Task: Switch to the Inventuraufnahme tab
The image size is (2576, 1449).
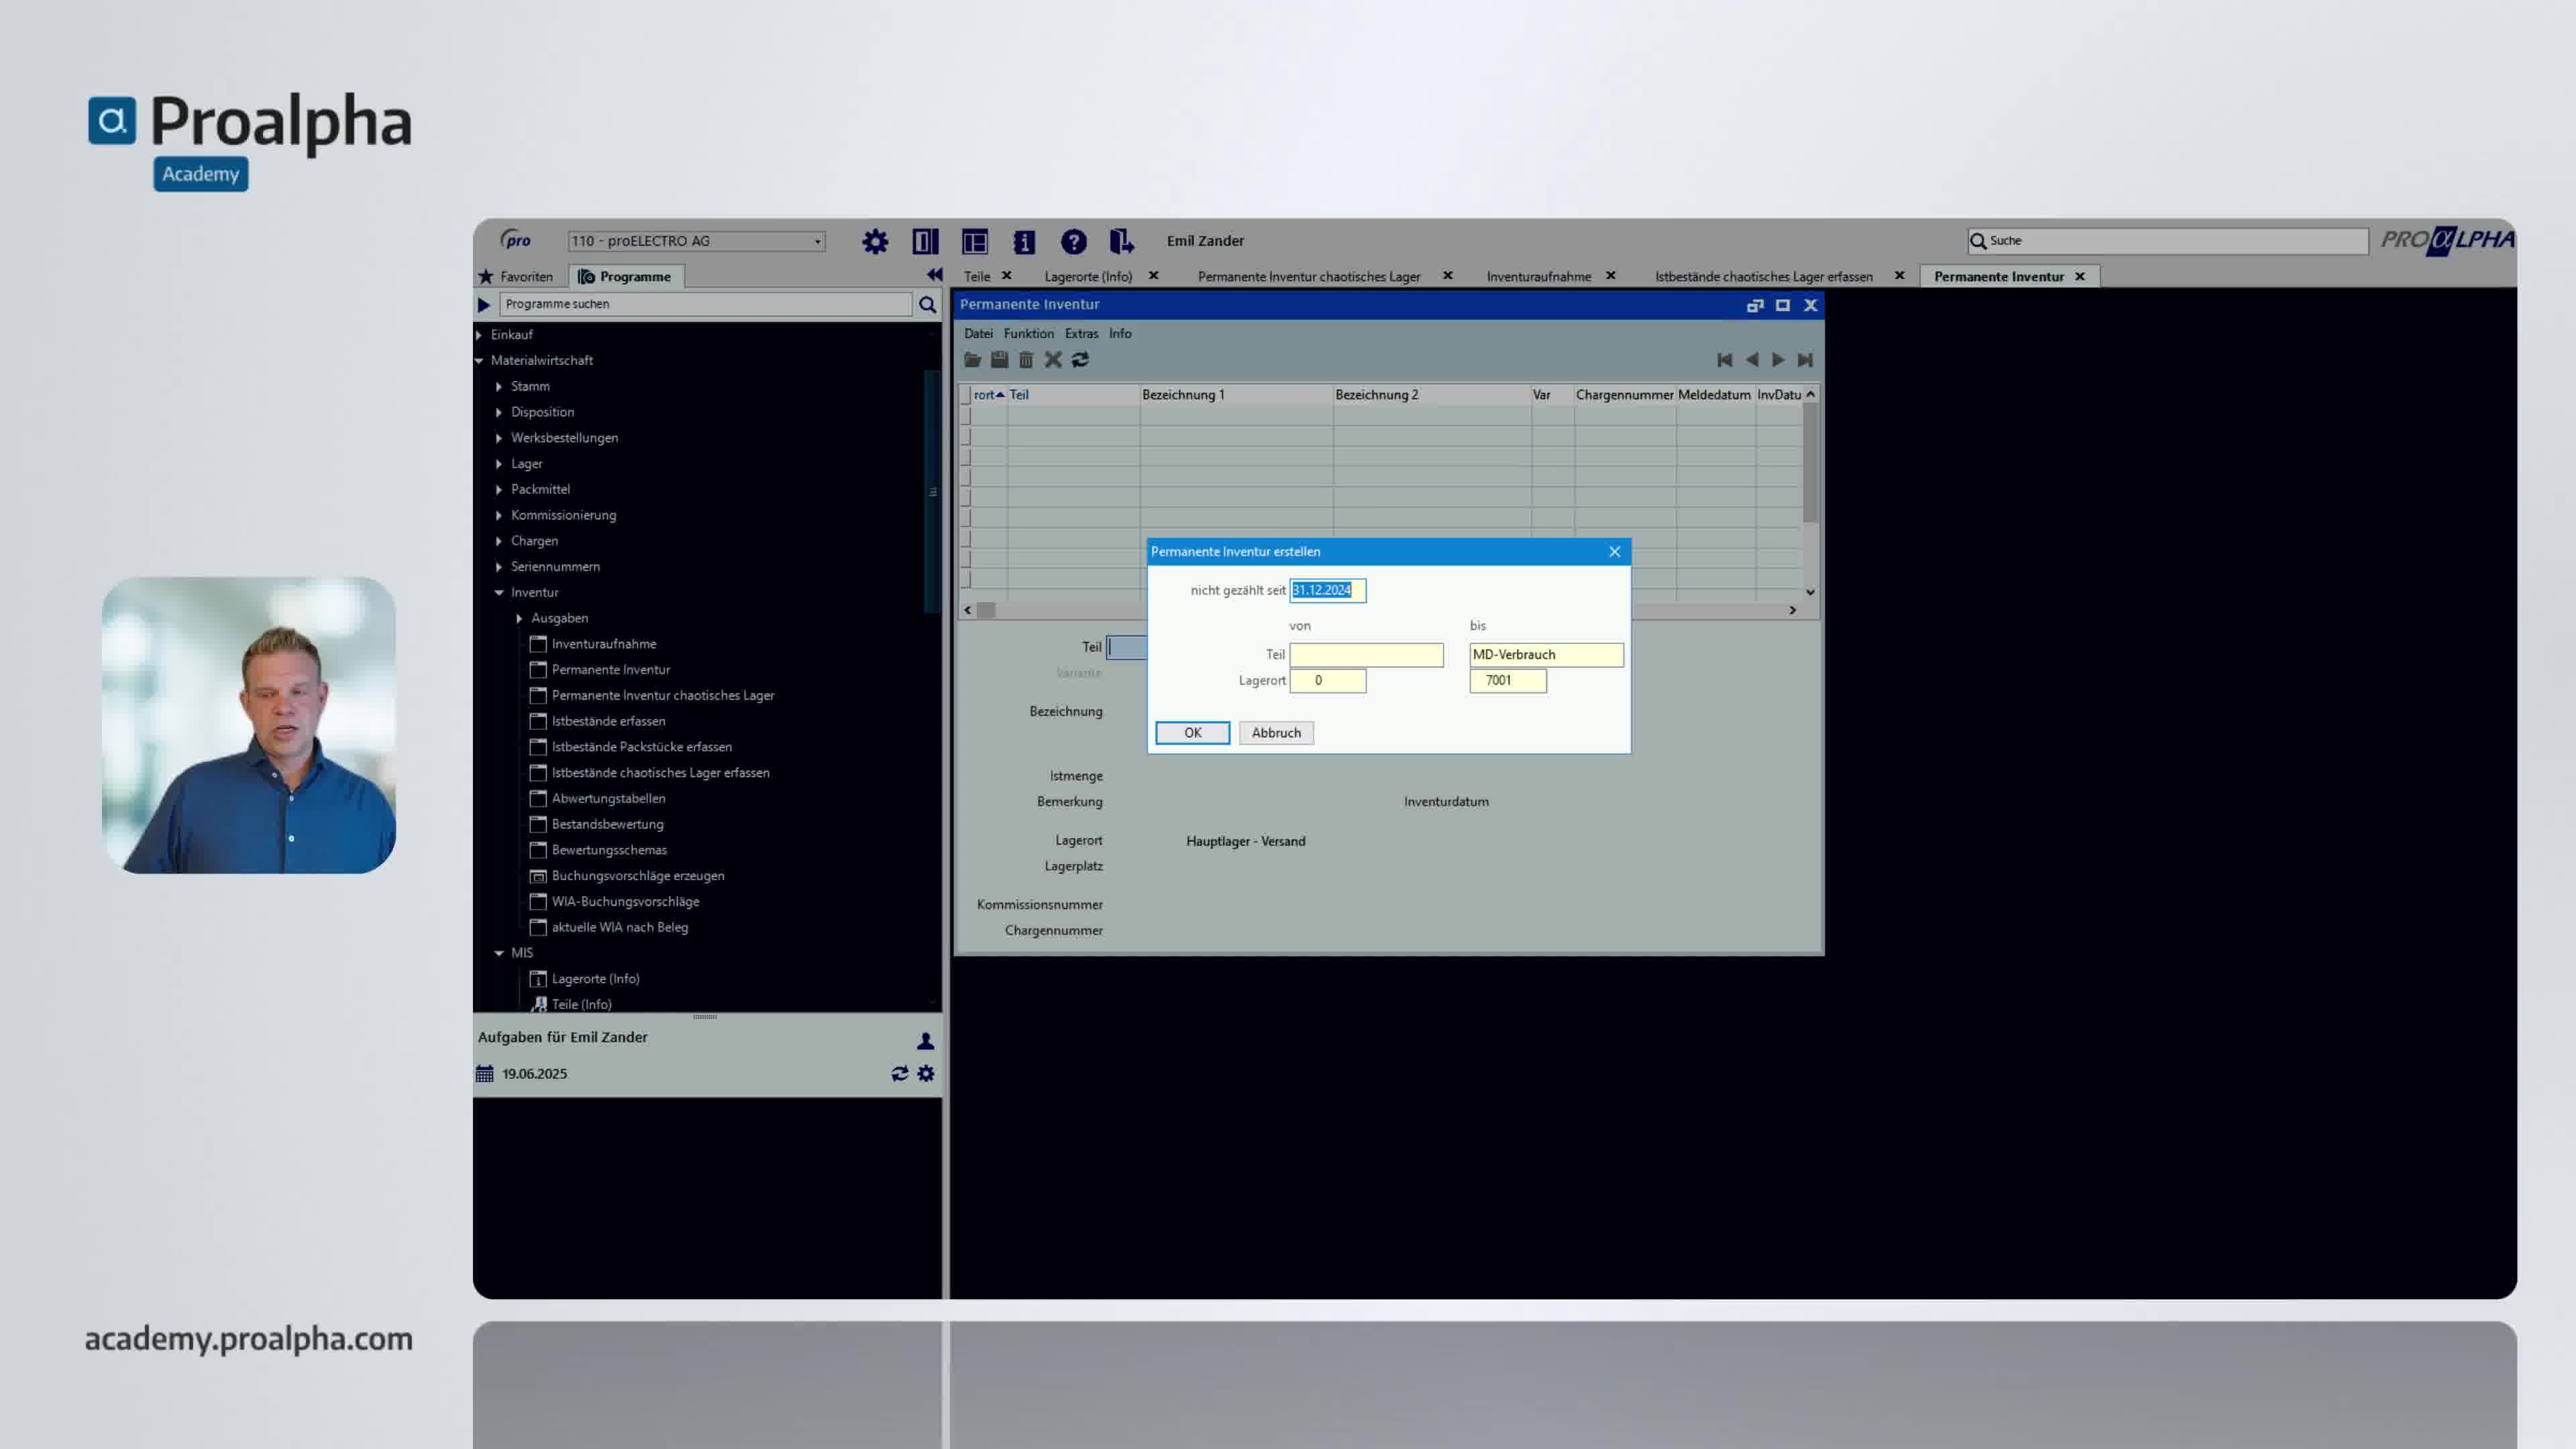Action: pyautogui.click(x=1538, y=277)
